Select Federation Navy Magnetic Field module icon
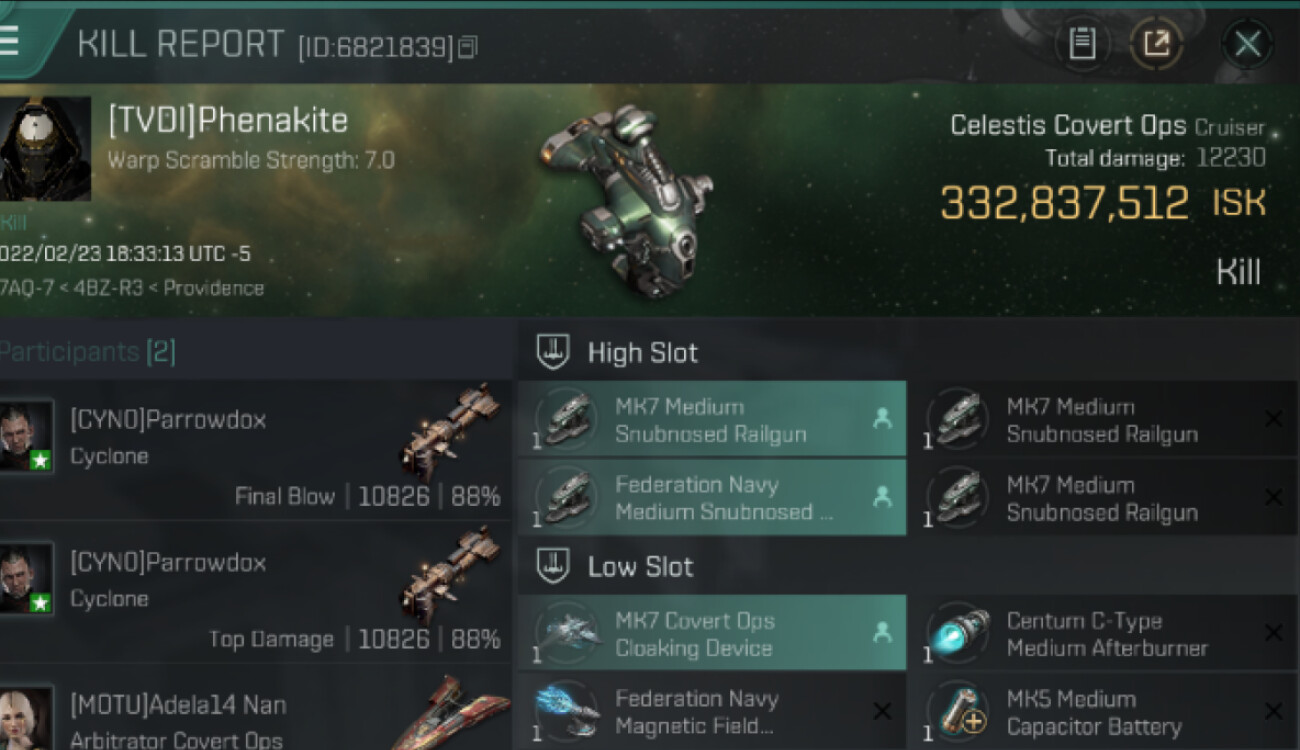 [x=566, y=711]
